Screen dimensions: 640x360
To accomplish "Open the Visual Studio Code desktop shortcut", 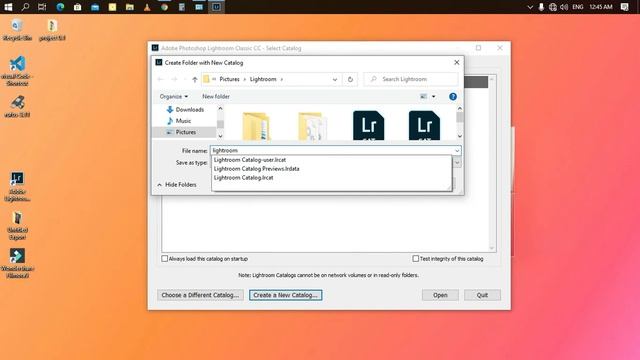I will 17,71.
